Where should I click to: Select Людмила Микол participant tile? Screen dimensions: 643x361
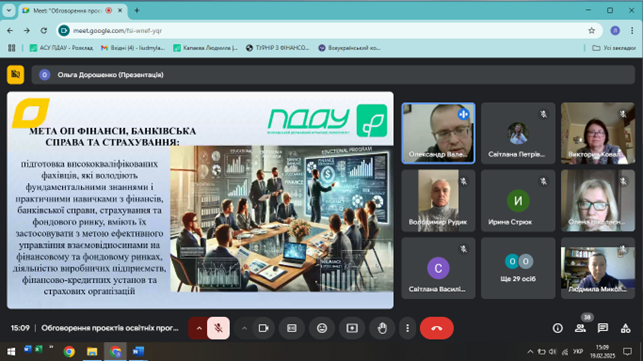point(598,268)
